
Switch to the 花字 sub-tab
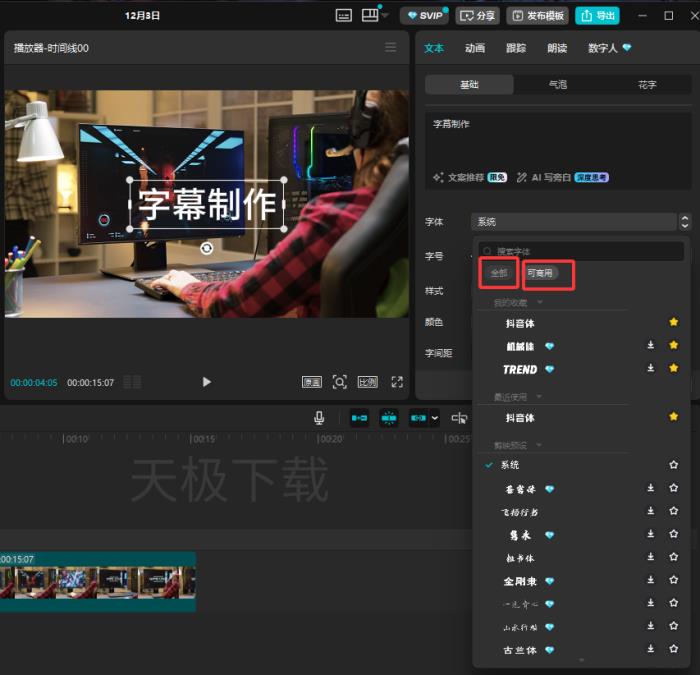tap(647, 85)
